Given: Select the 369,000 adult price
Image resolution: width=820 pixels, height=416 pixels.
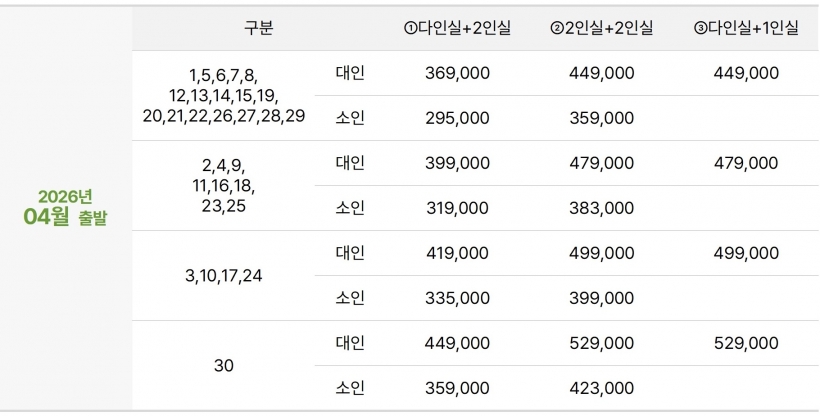Looking at the screenshot, I should [457, 73].
